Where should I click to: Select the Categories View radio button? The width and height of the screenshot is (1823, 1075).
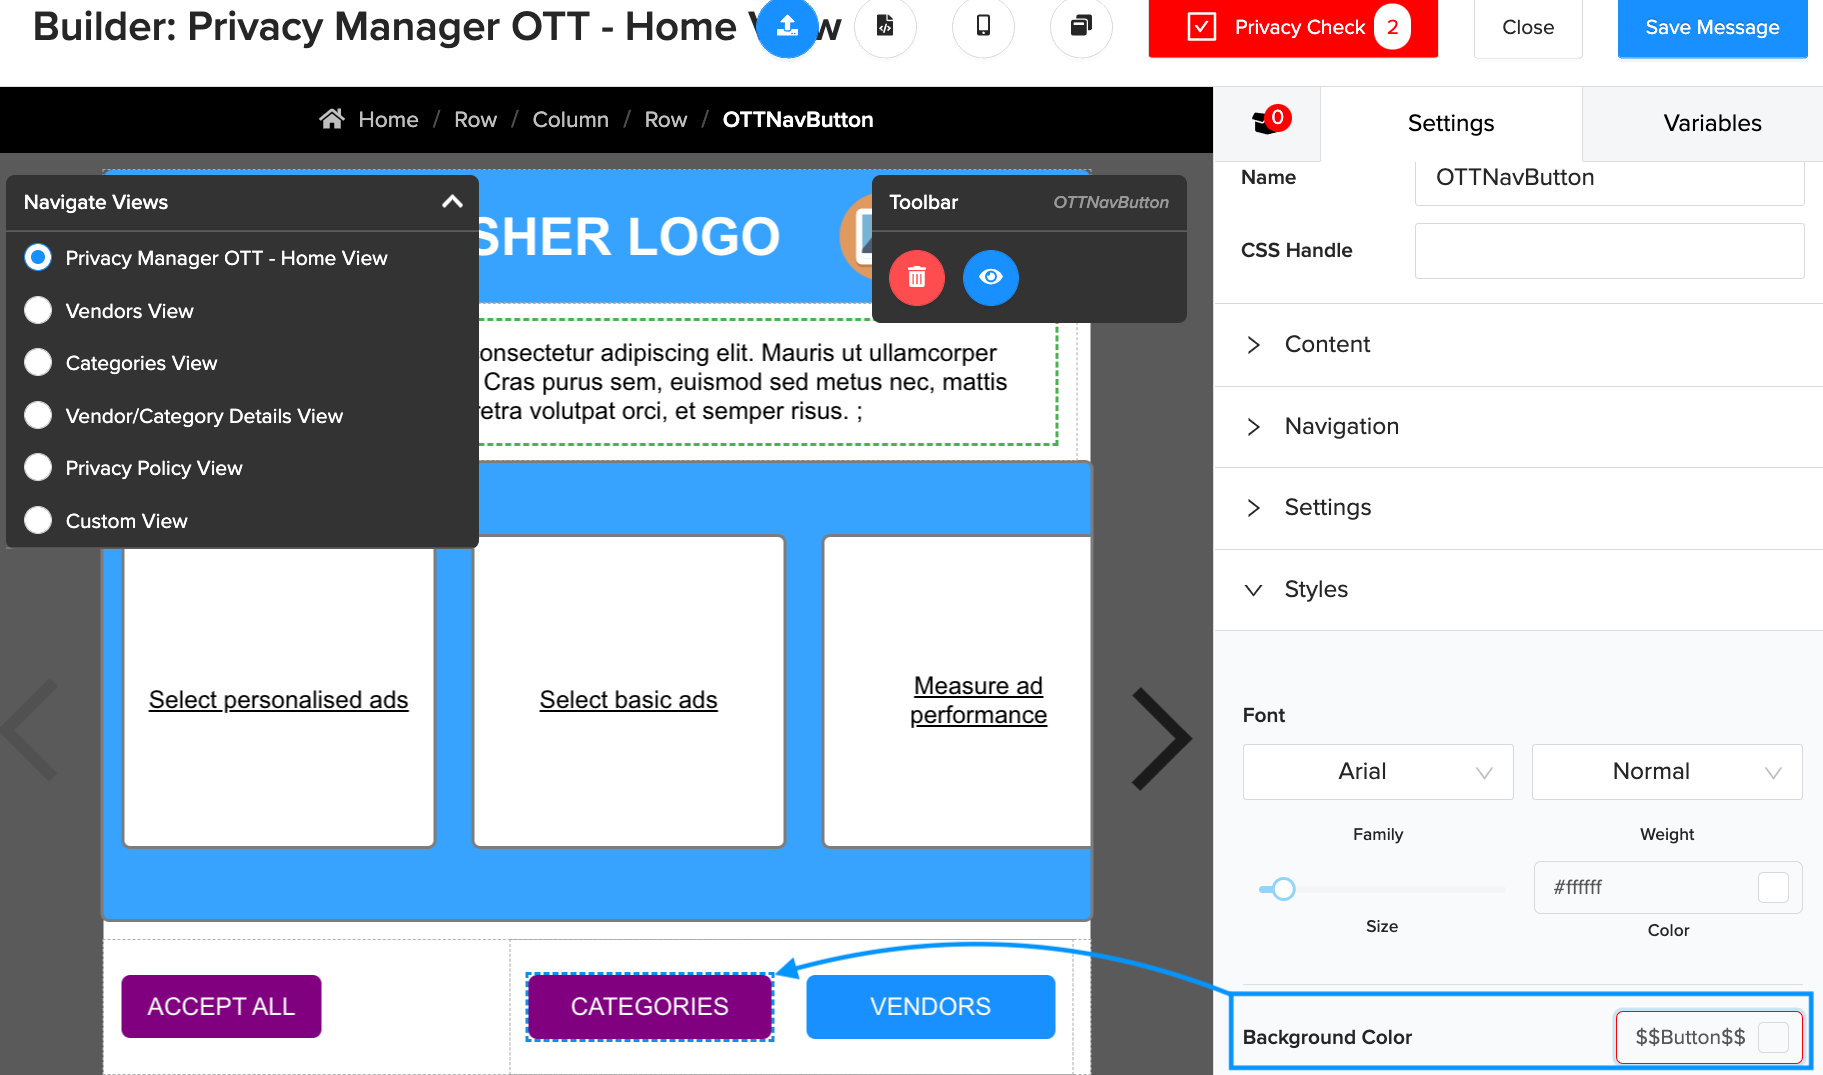37,362
